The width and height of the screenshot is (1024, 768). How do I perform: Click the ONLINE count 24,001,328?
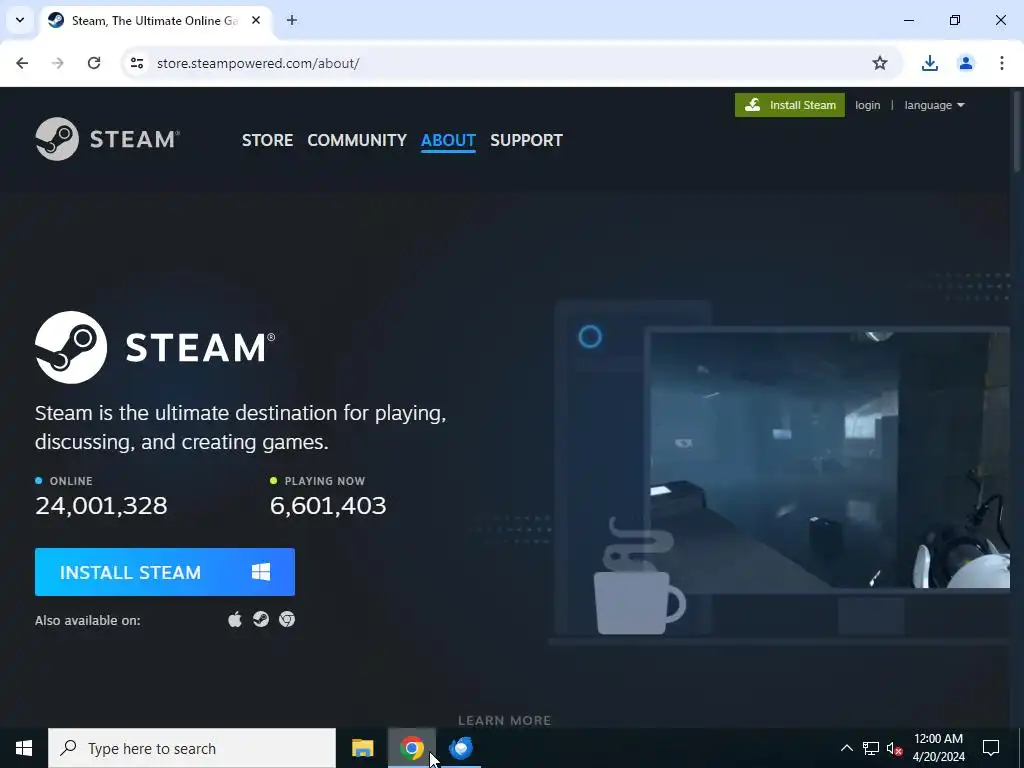click(x=101, y=505)
